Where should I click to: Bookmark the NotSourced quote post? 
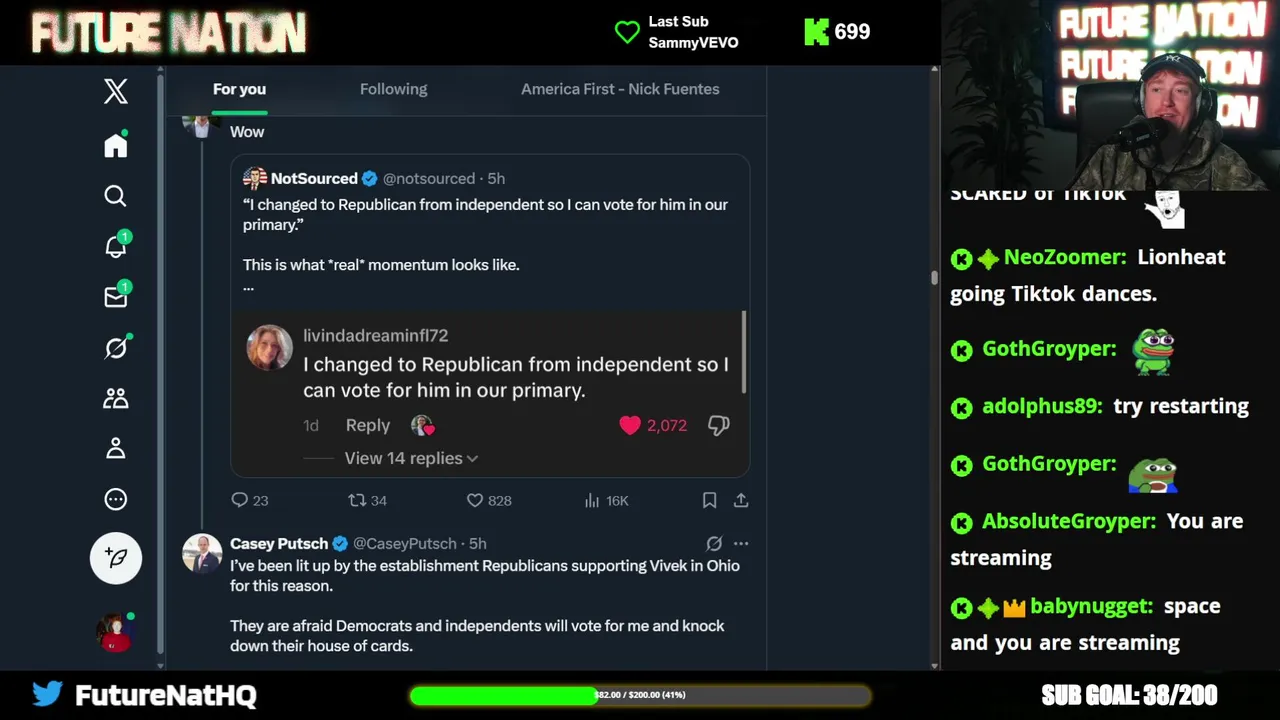(x=709, y=500)
